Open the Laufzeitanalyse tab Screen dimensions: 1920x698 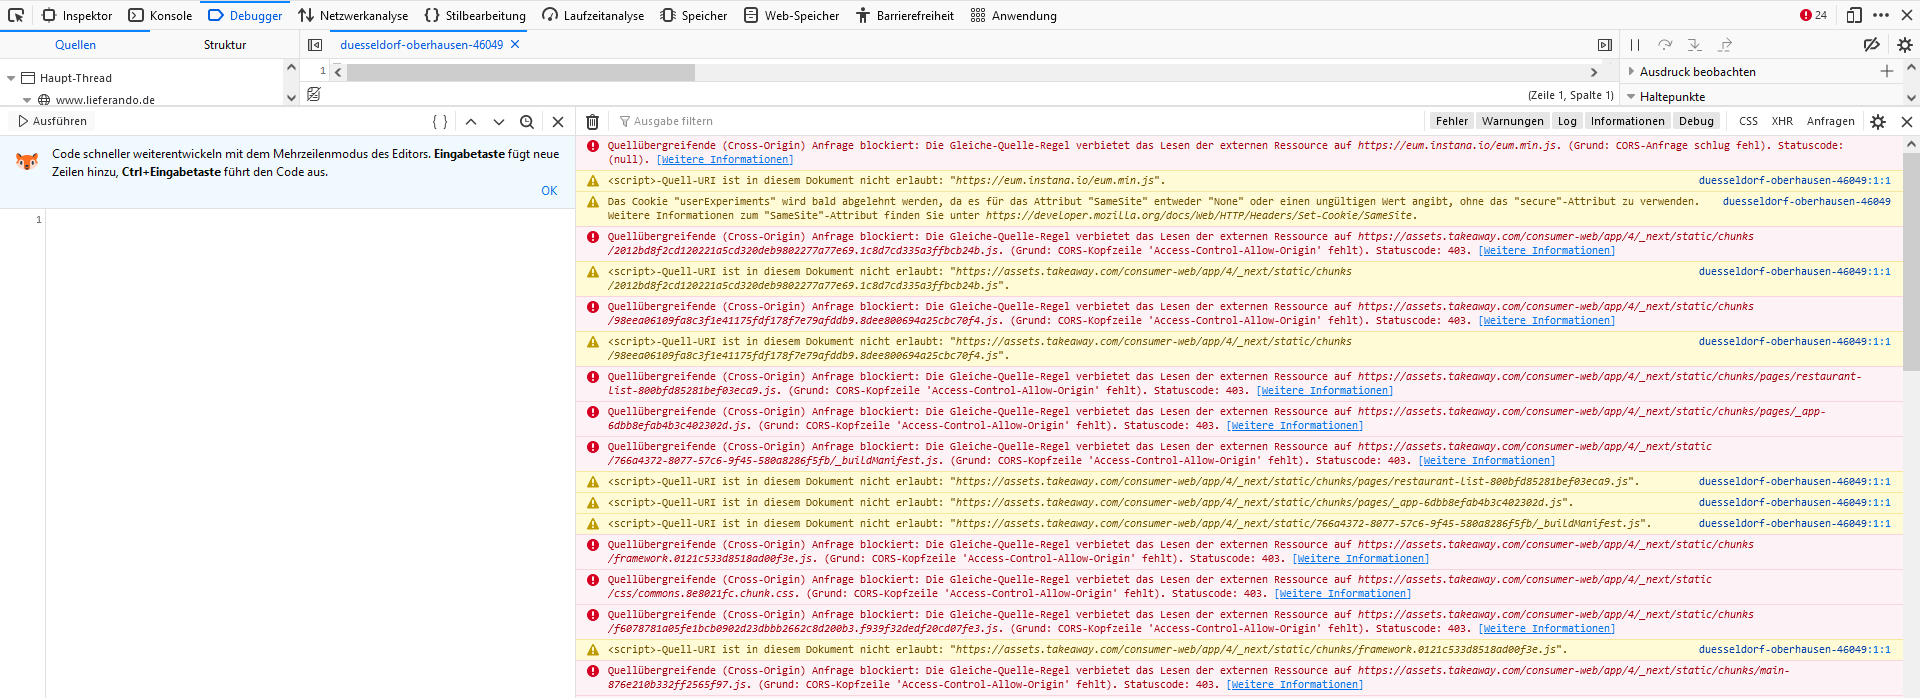pos(593,15)
